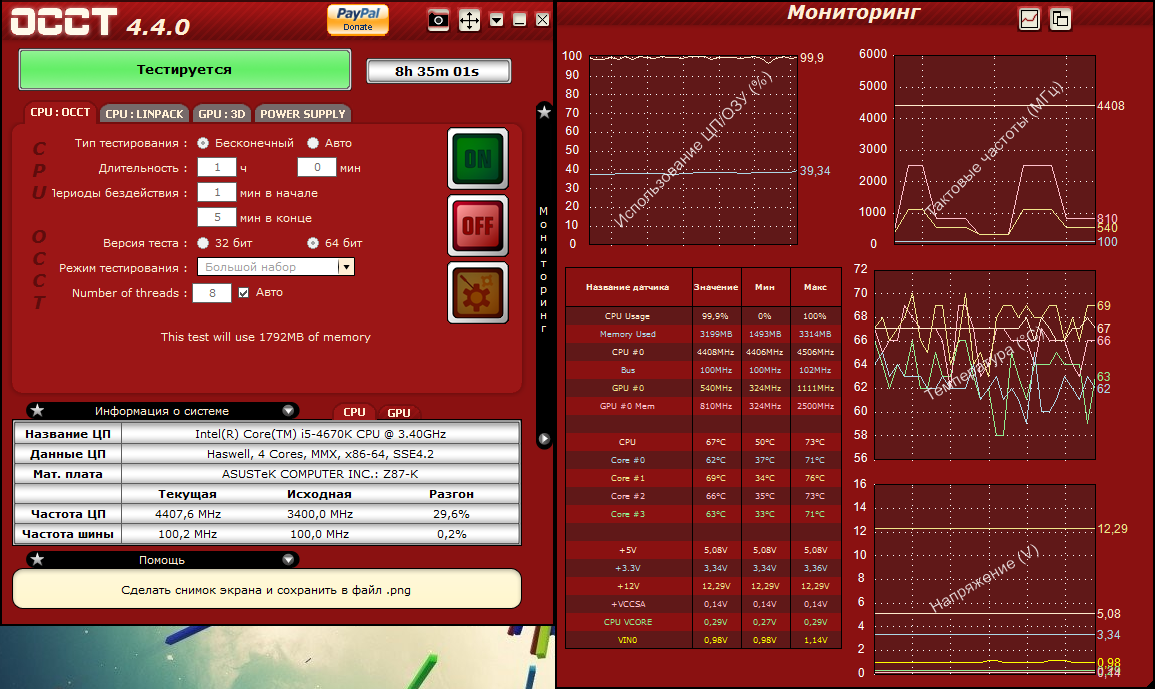Image resolution: width=1155 pixels, height=689 pixels.
Task: Open the title bar down-arrow menu
Action: pyautogui.click(x=496, y=20)
